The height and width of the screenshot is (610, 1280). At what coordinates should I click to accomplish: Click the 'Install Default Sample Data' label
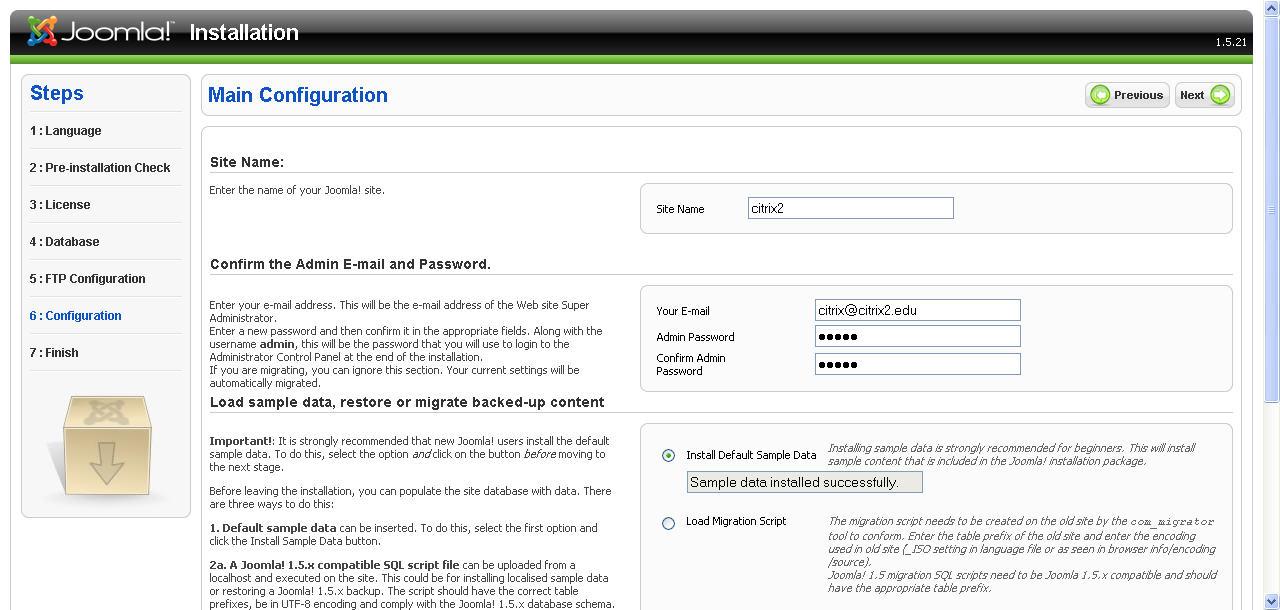[751, 455]
